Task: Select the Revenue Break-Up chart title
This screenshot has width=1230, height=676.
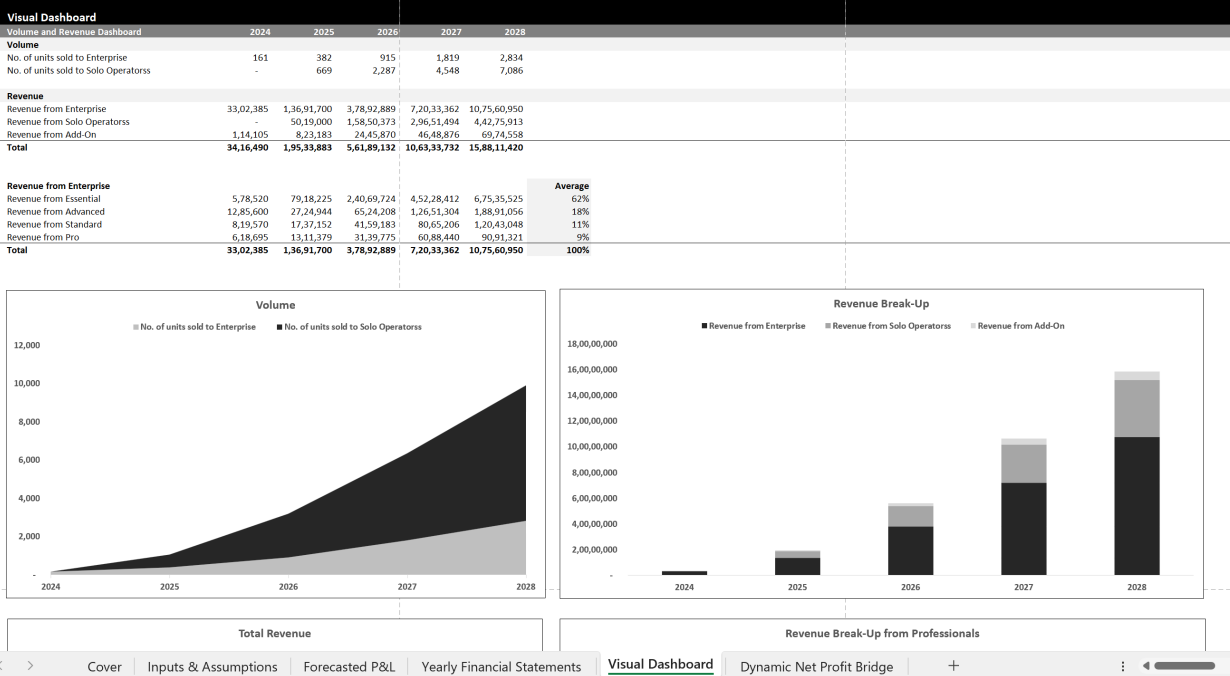Action: (x=881, y=304)
